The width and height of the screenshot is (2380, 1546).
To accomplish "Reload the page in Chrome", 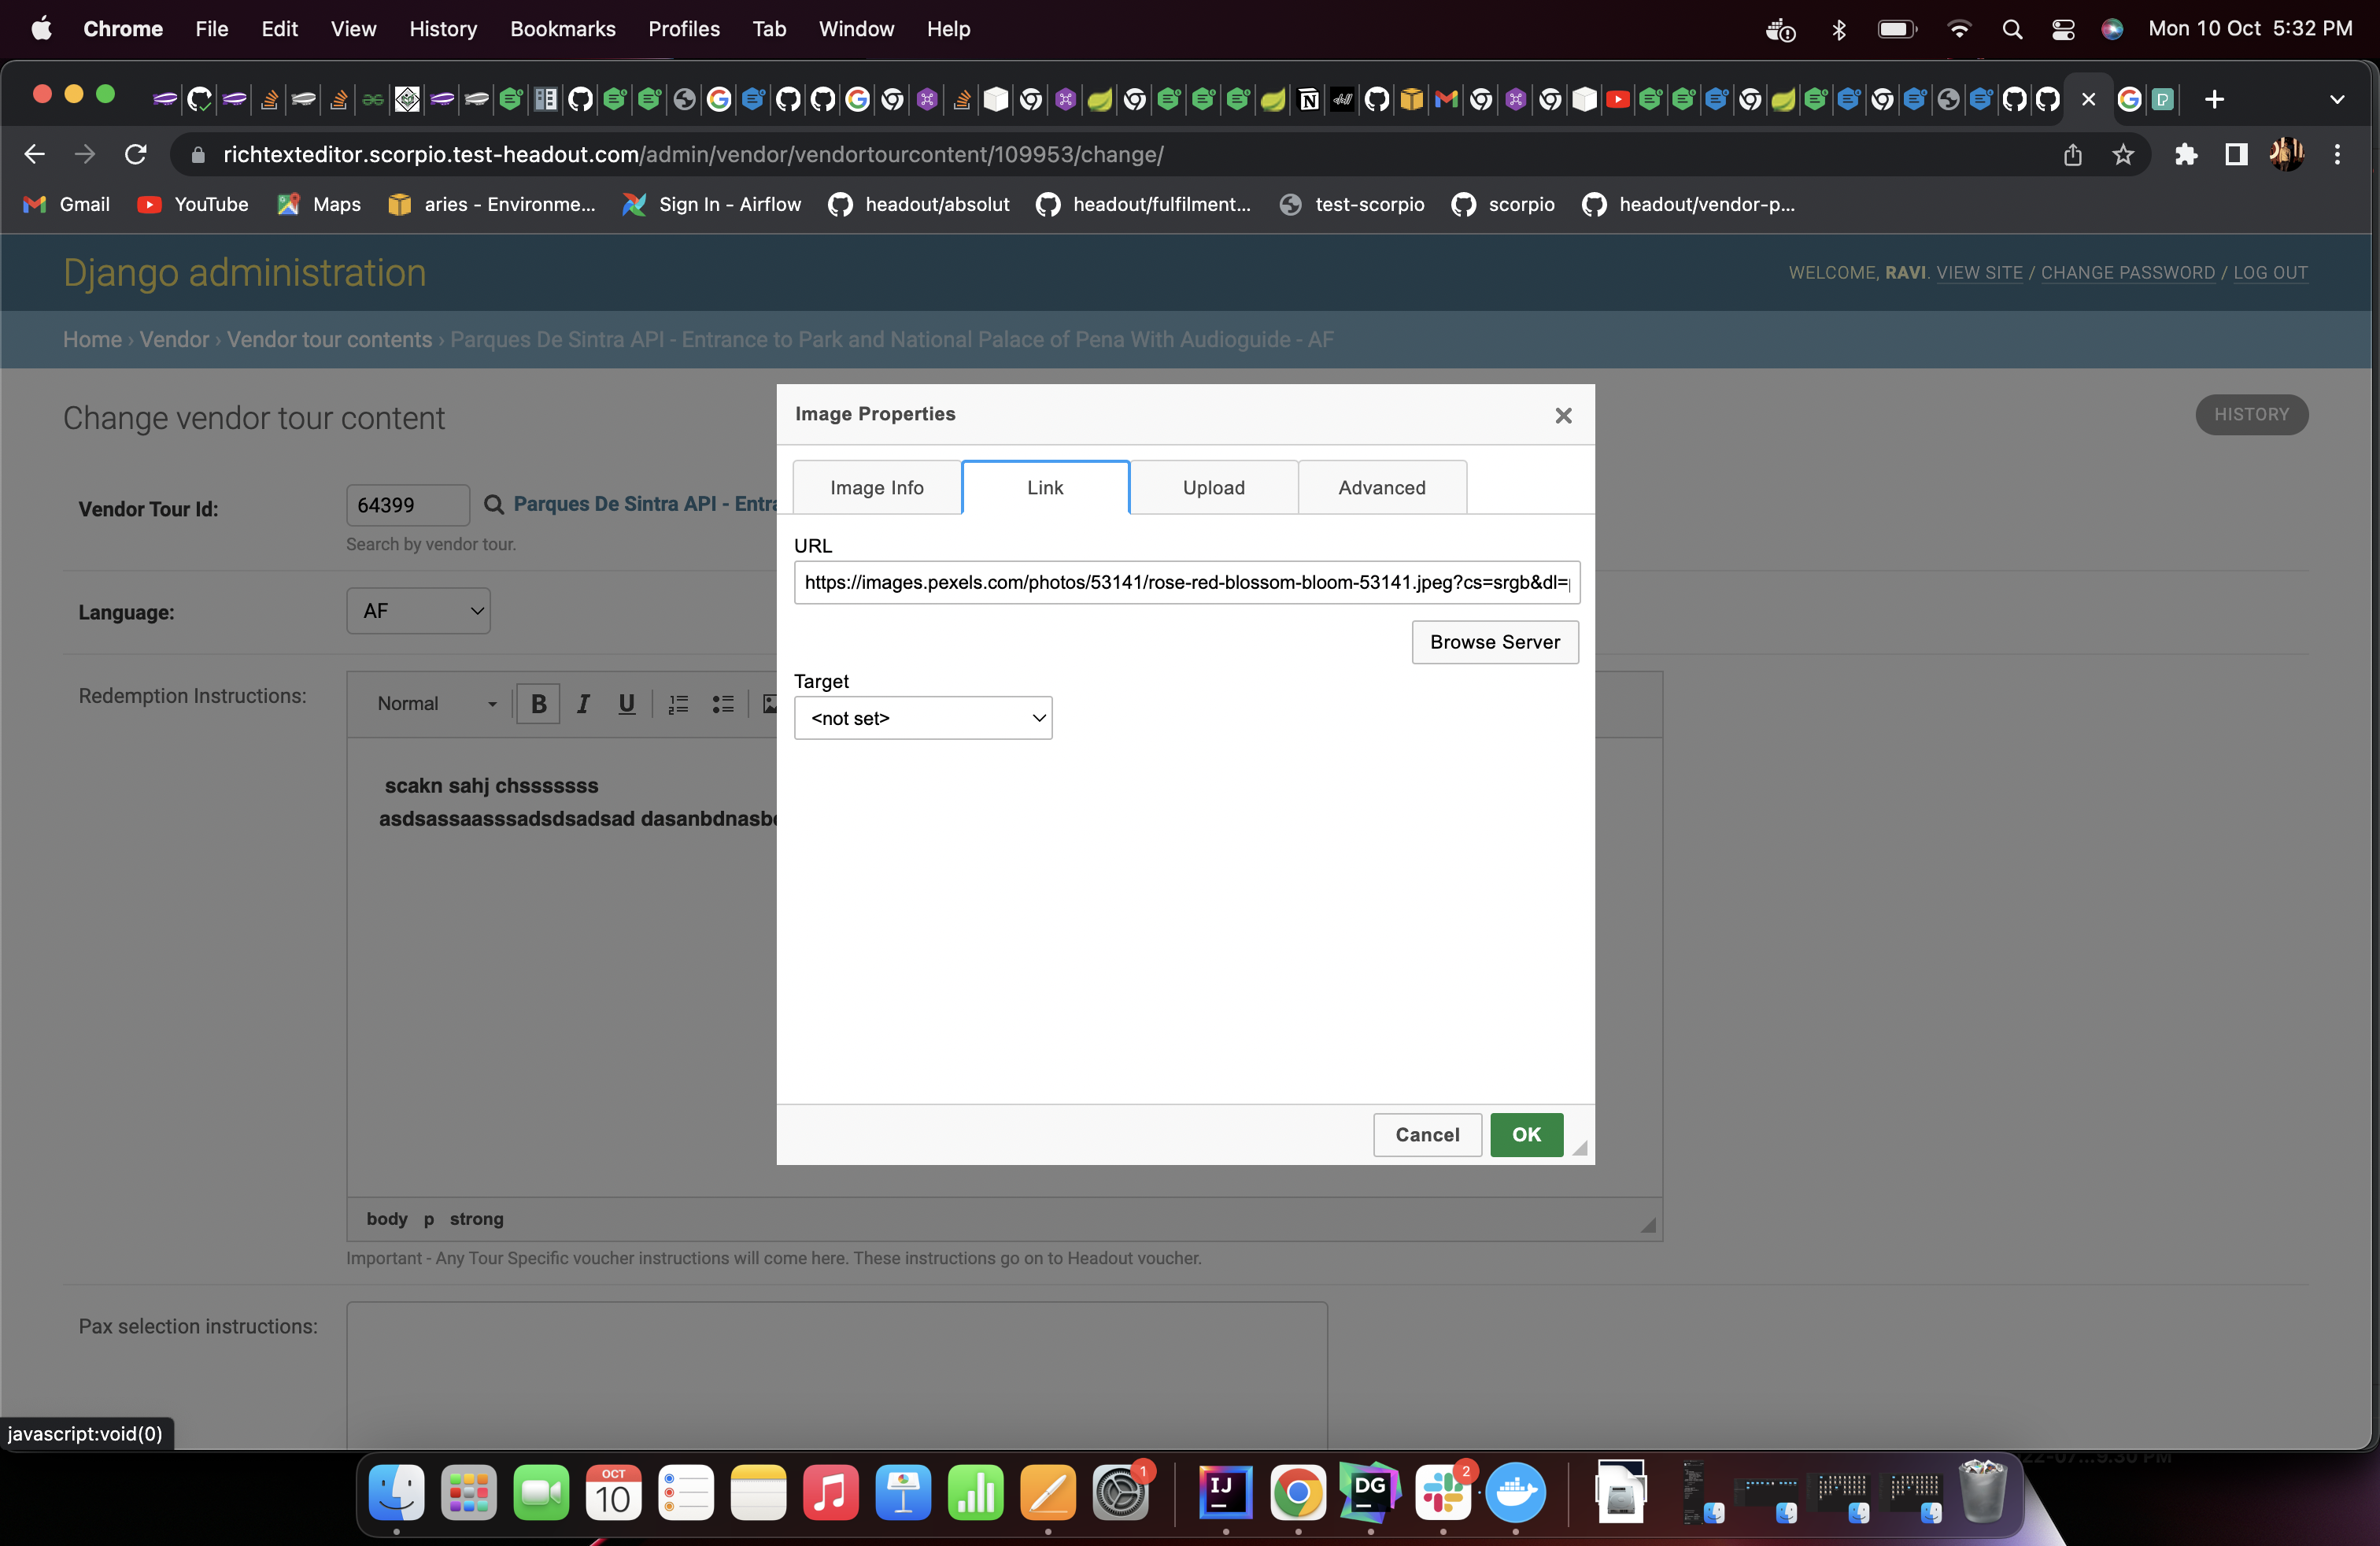I will 135,154.
